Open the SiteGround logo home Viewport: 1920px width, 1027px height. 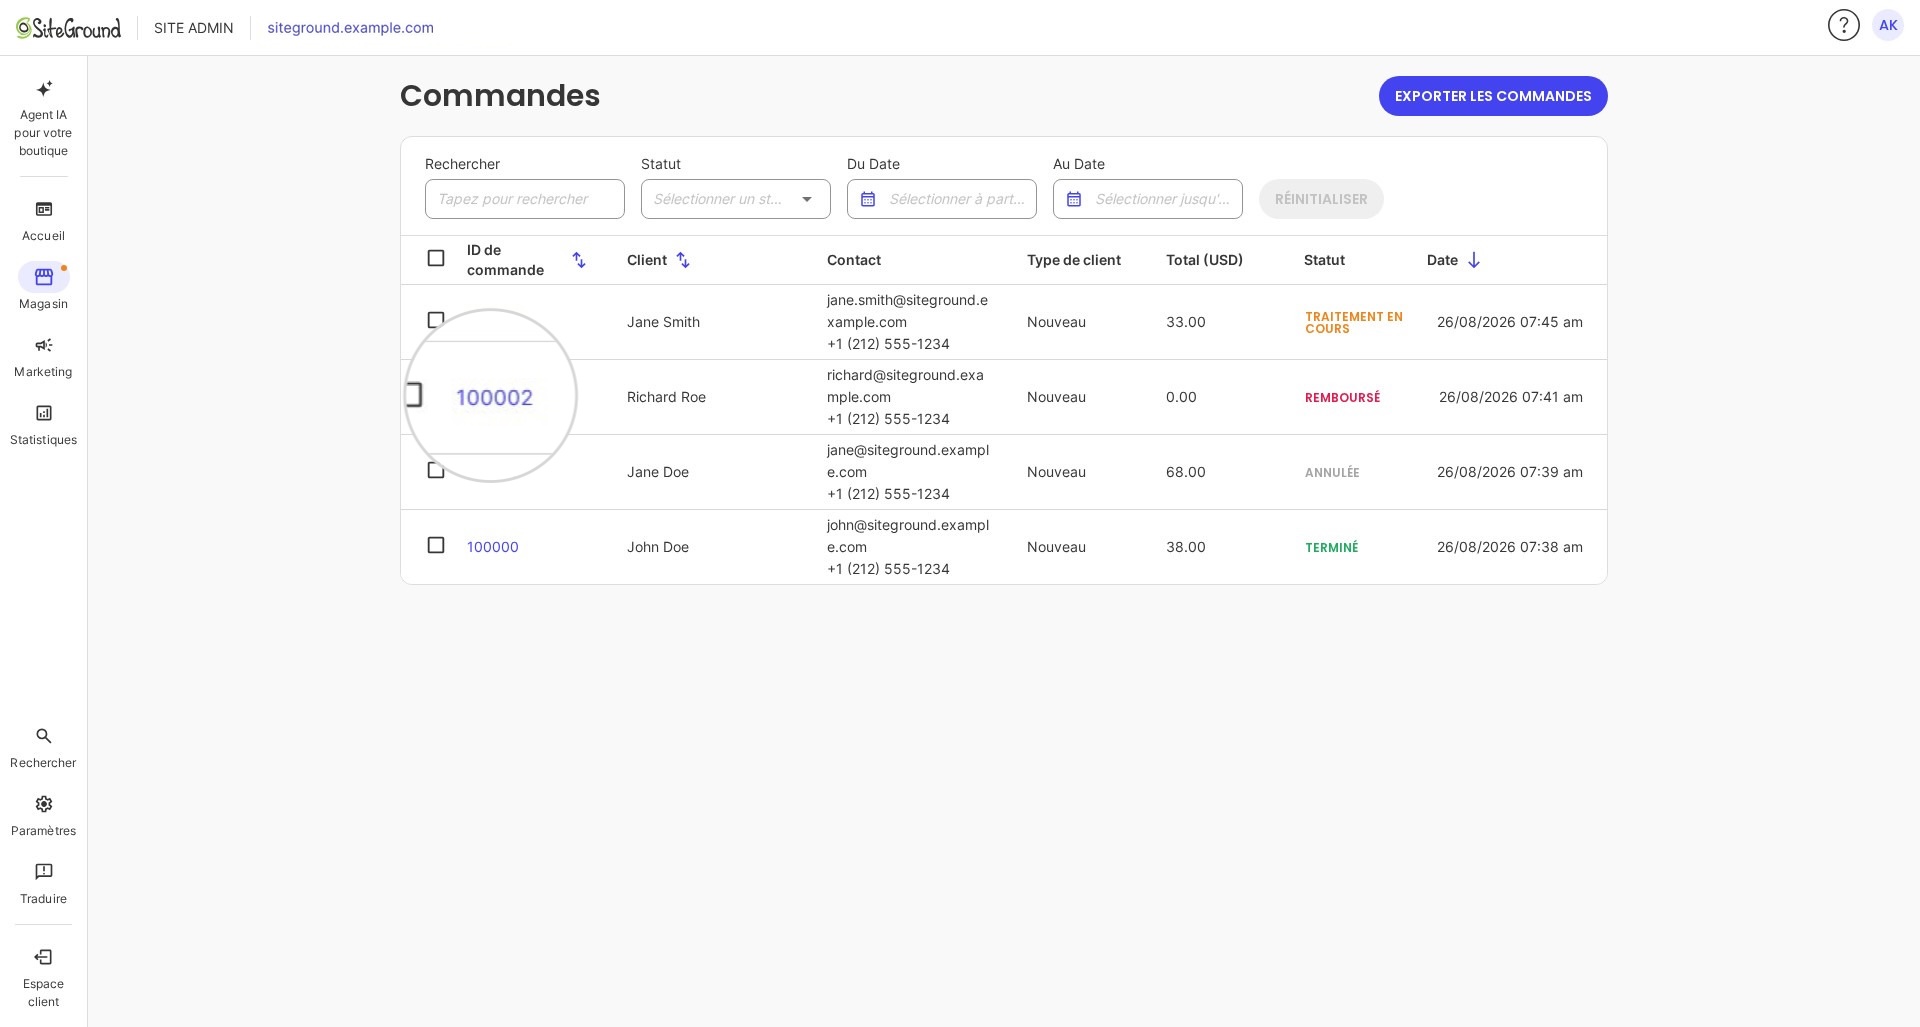pos(68,28)
